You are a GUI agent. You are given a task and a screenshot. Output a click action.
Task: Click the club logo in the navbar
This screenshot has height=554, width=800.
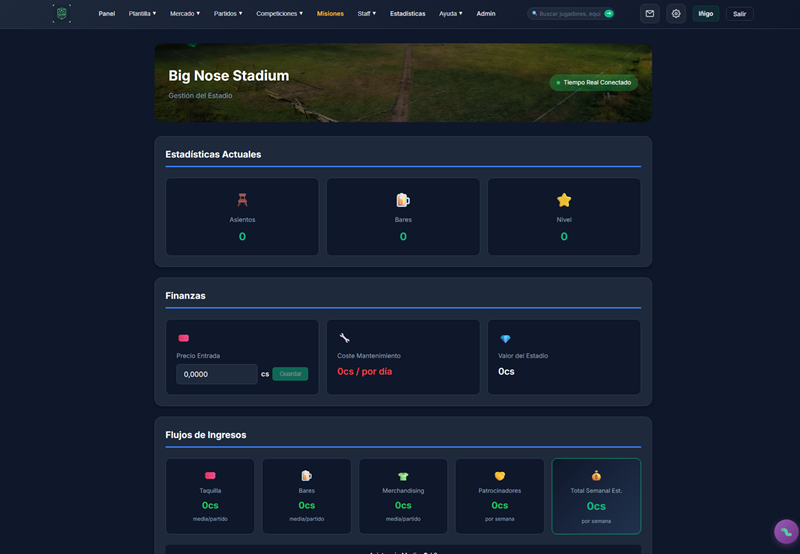click(x=62, y=14)
